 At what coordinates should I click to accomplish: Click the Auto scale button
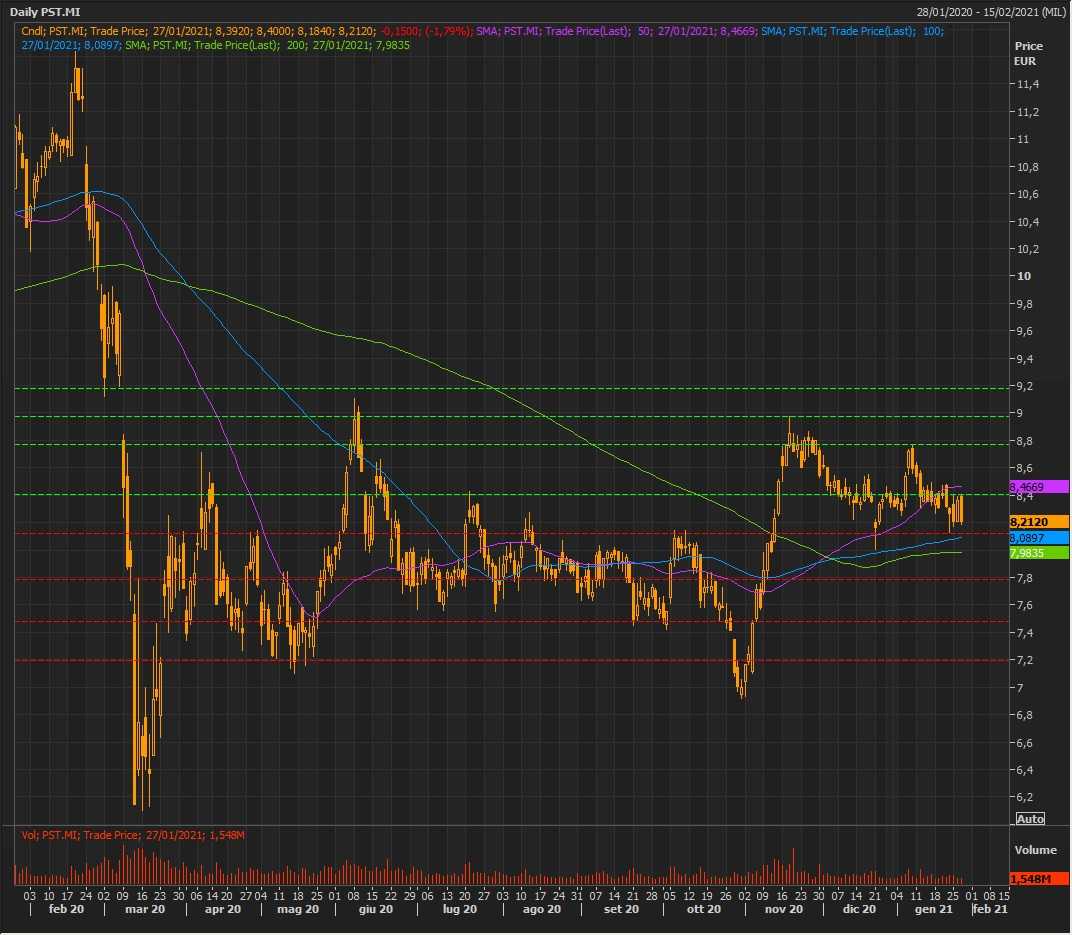[1030, 819]
